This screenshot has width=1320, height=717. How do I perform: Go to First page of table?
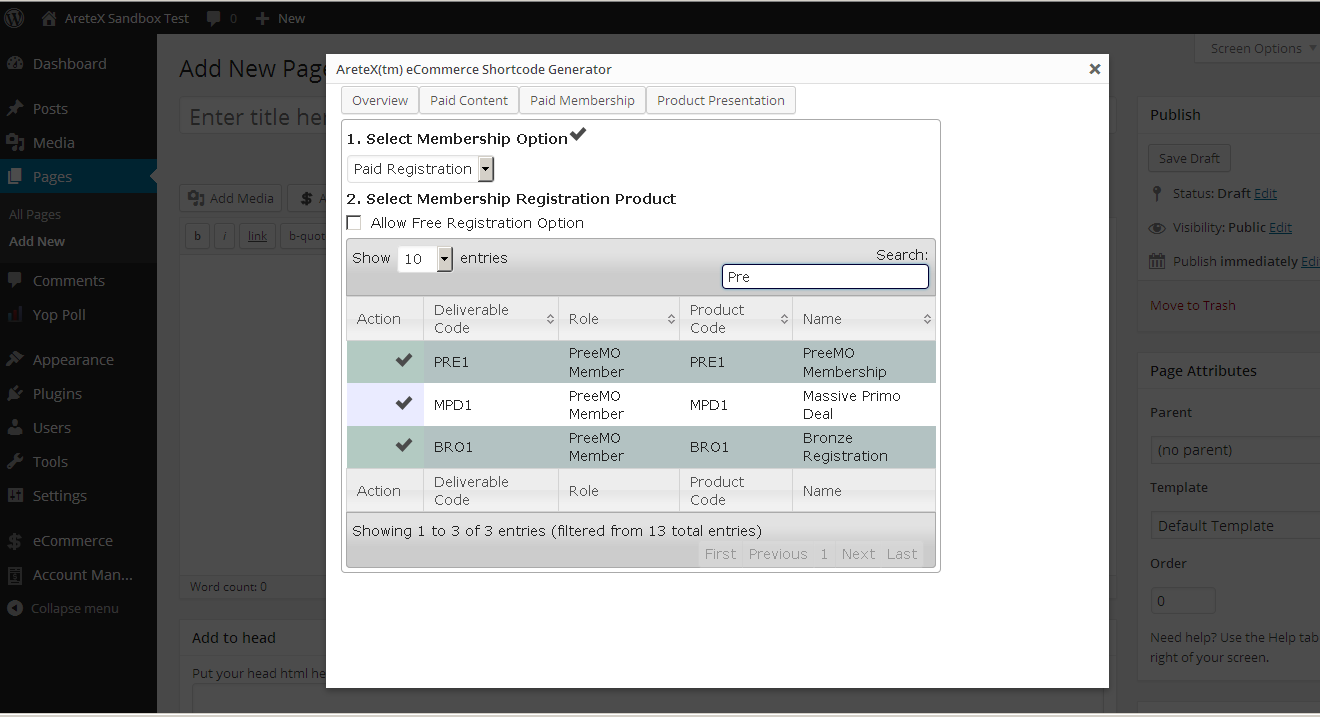click(x=720, y=554)
